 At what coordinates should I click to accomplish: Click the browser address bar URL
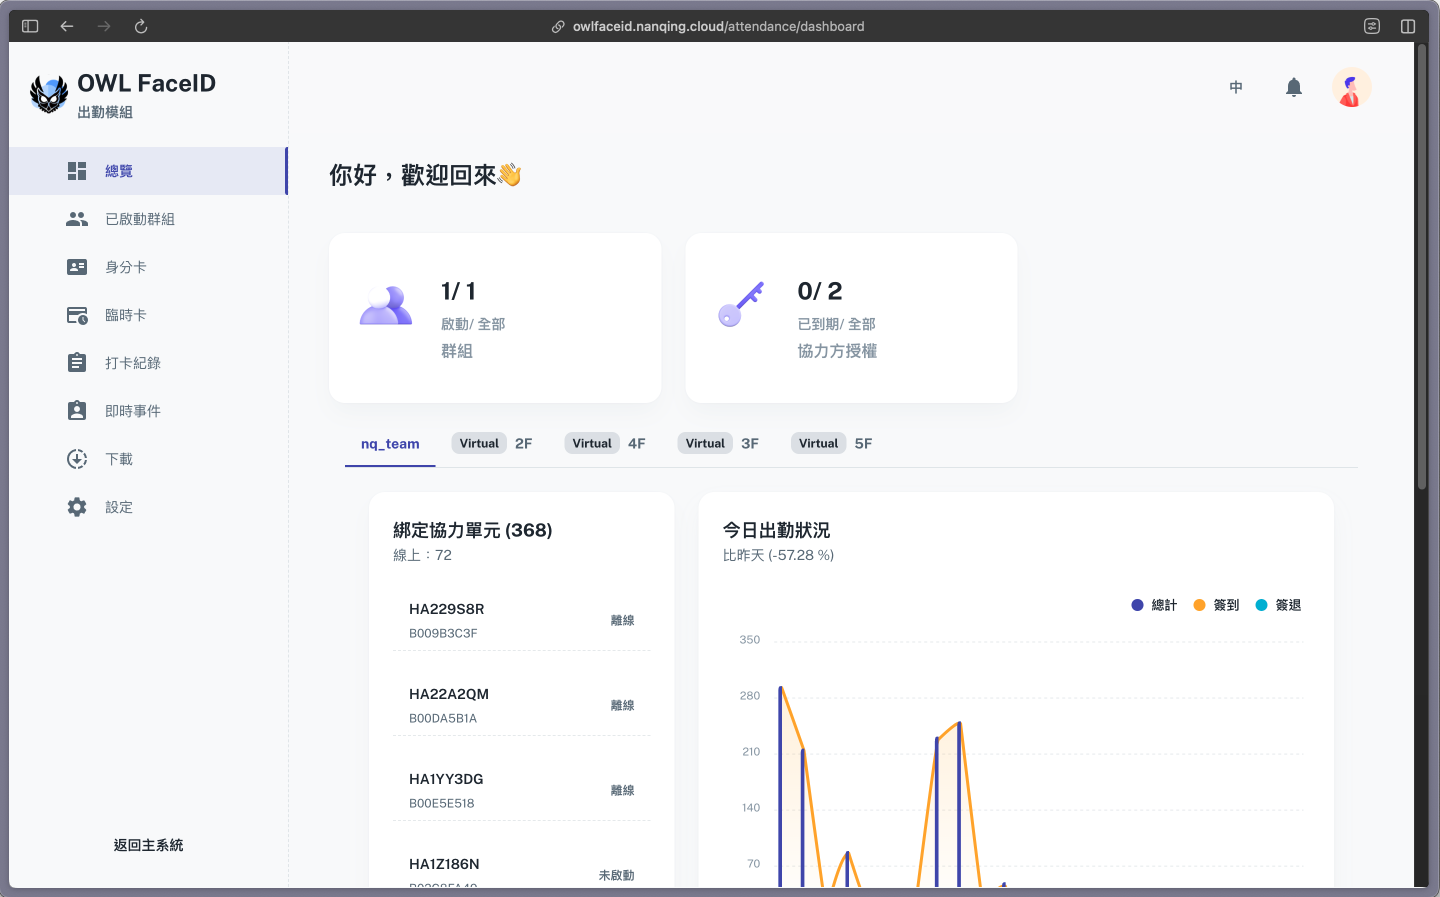pyautogui.click(x=718, y=26)
